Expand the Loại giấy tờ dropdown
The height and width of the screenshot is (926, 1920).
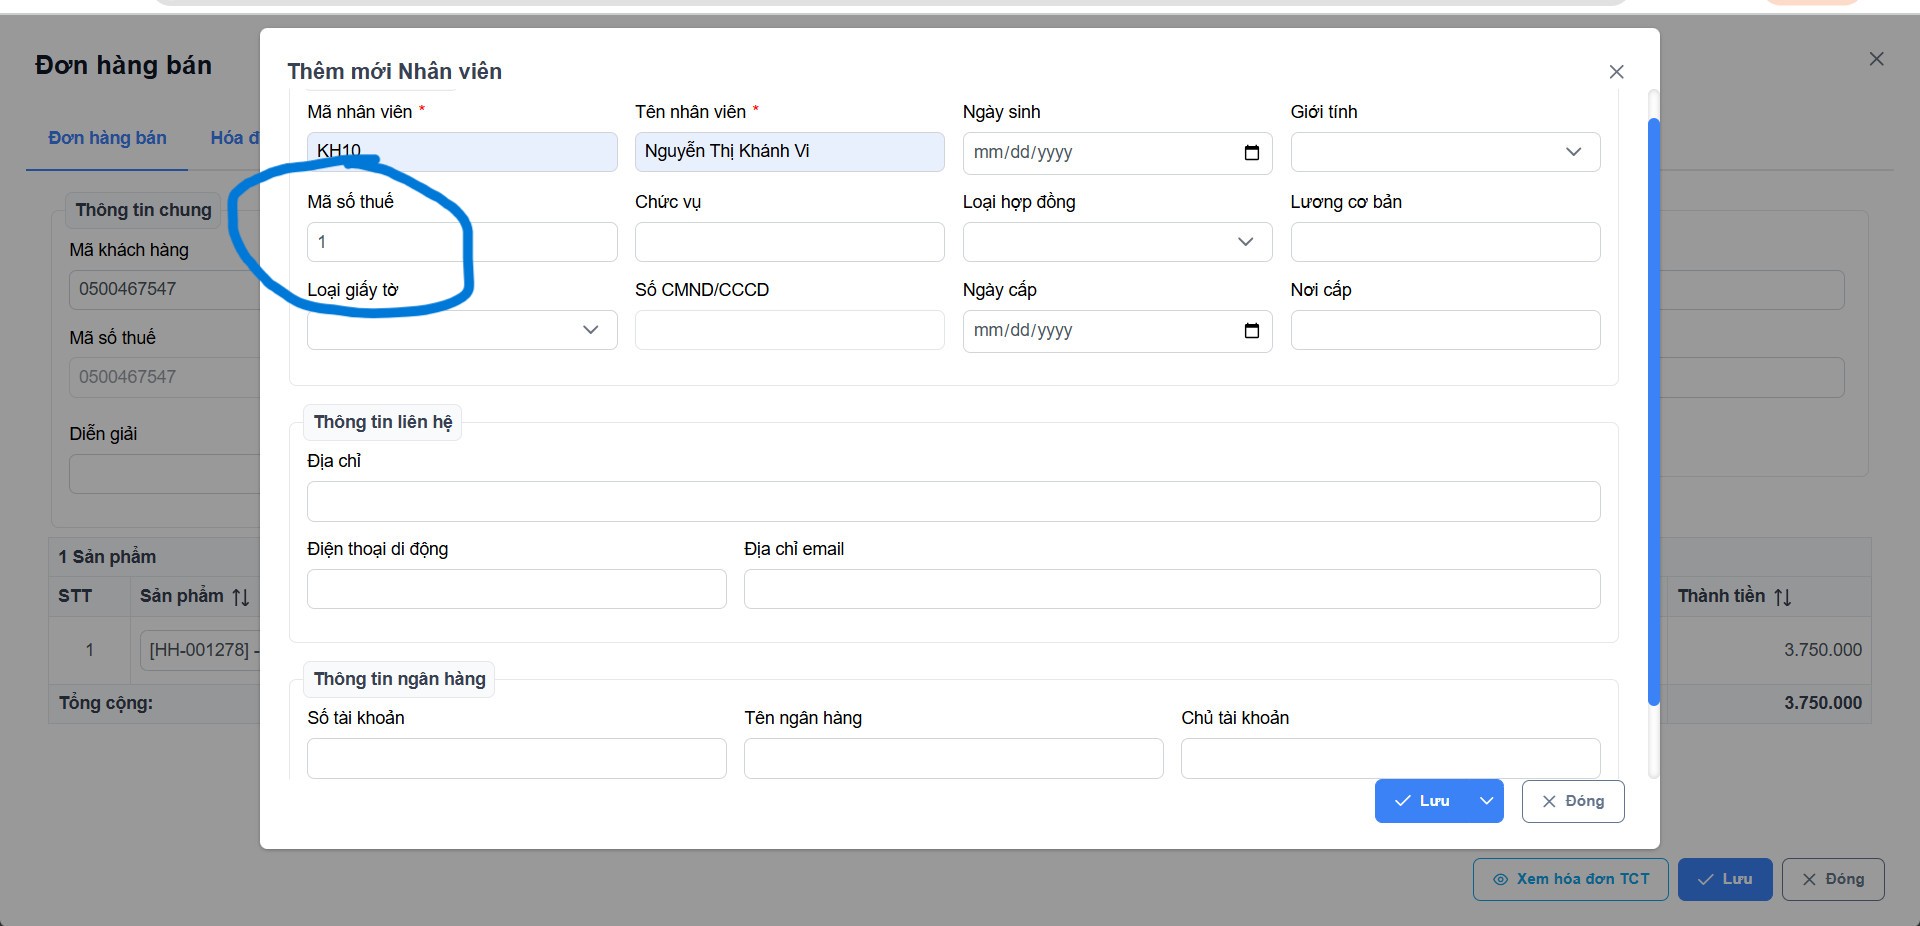click(462, 330)
